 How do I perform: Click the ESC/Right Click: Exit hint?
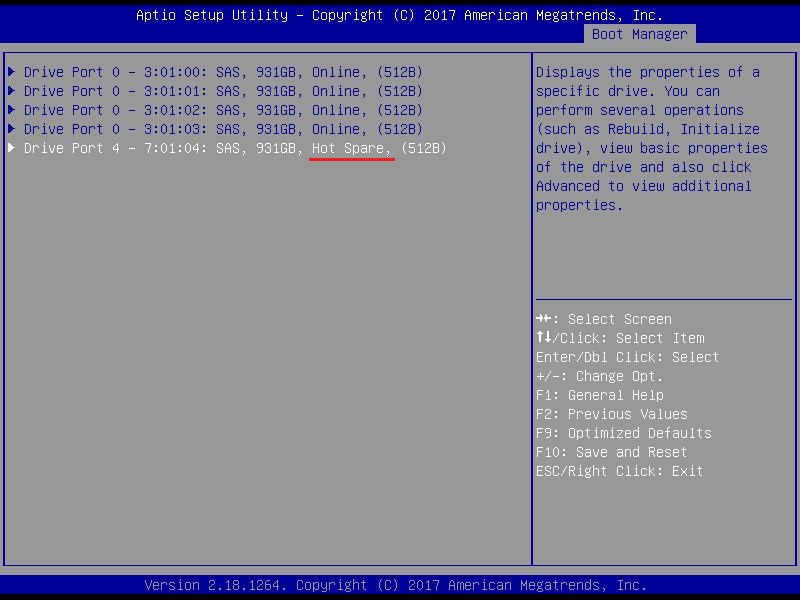[619, 471]
